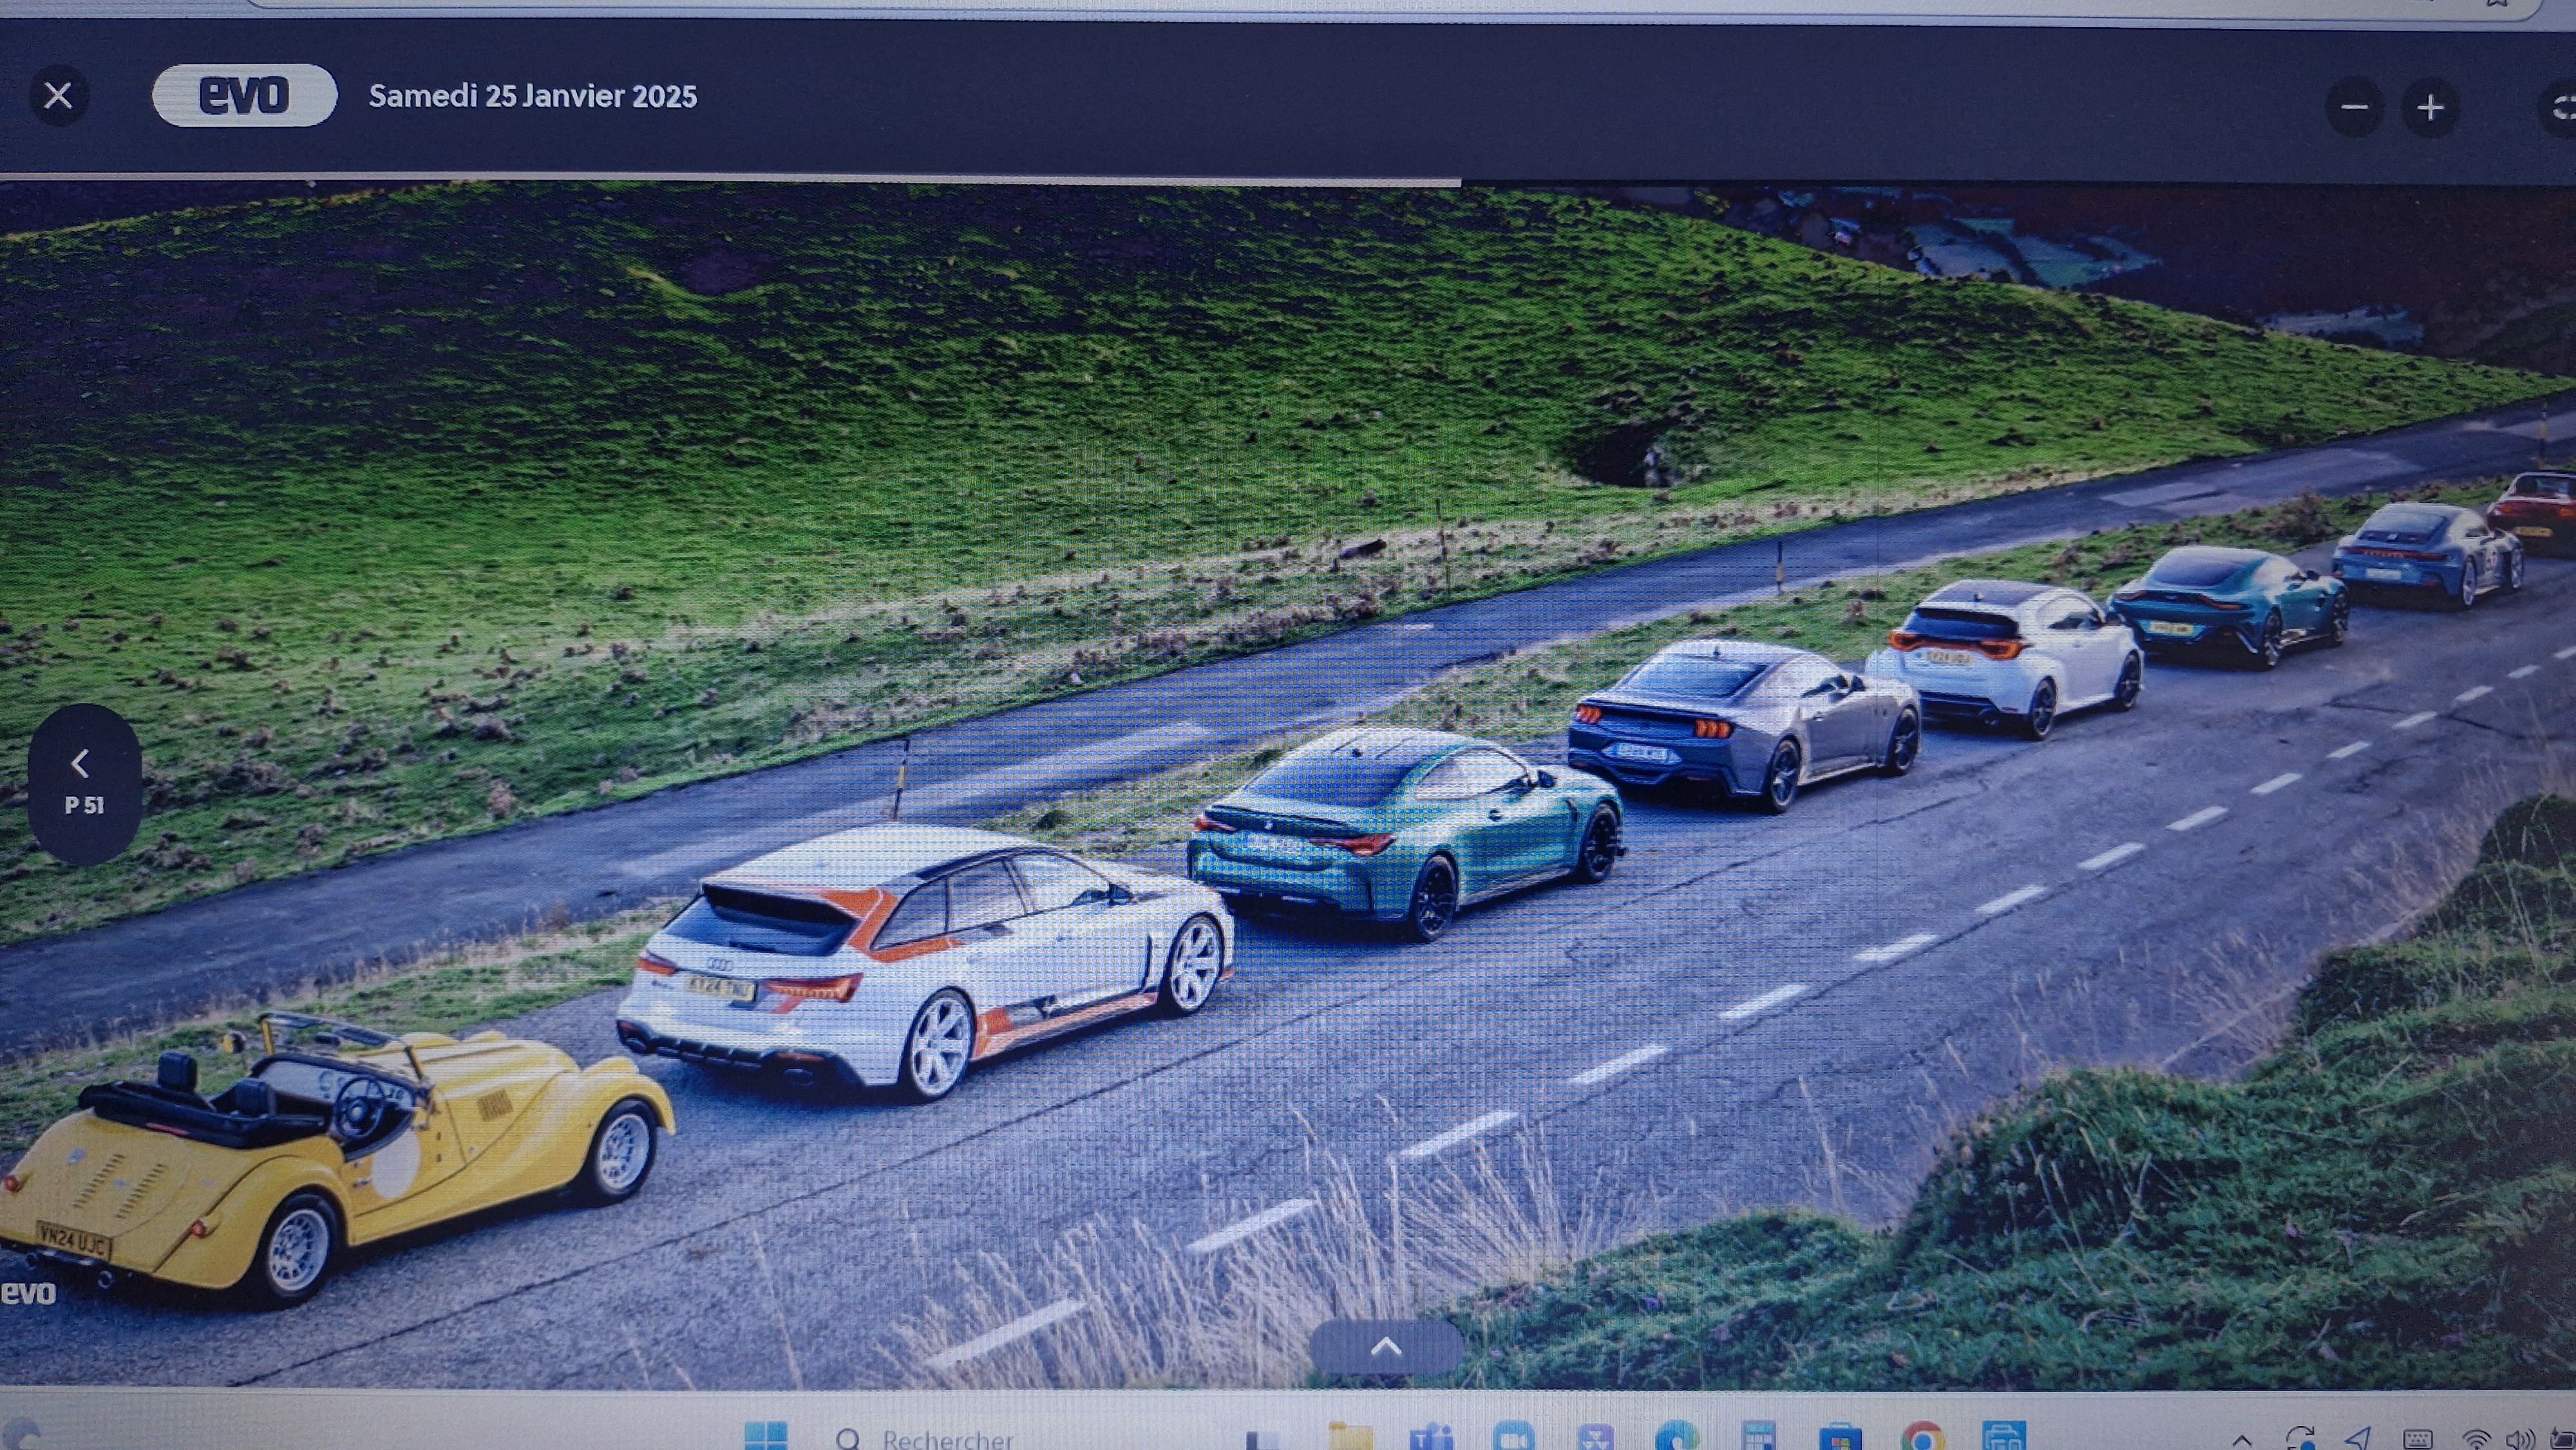Screen dimensions: 2576x1450
Task: Click the Samedi 25 Janvier 2025 date
Action: 532,96
